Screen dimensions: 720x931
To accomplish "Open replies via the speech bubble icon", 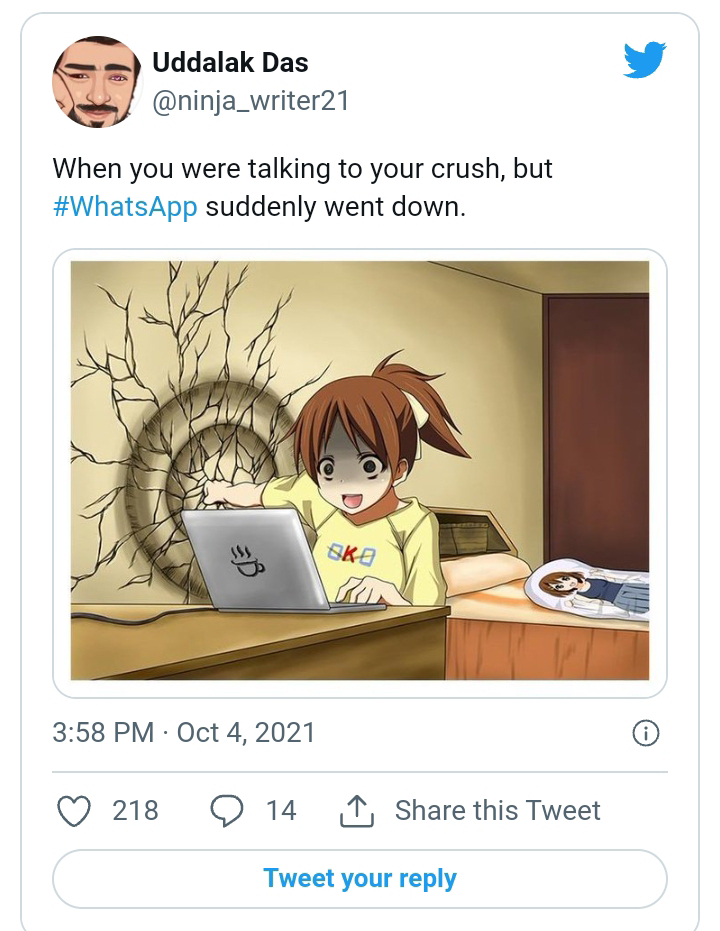I will click(x=227, y=811).
